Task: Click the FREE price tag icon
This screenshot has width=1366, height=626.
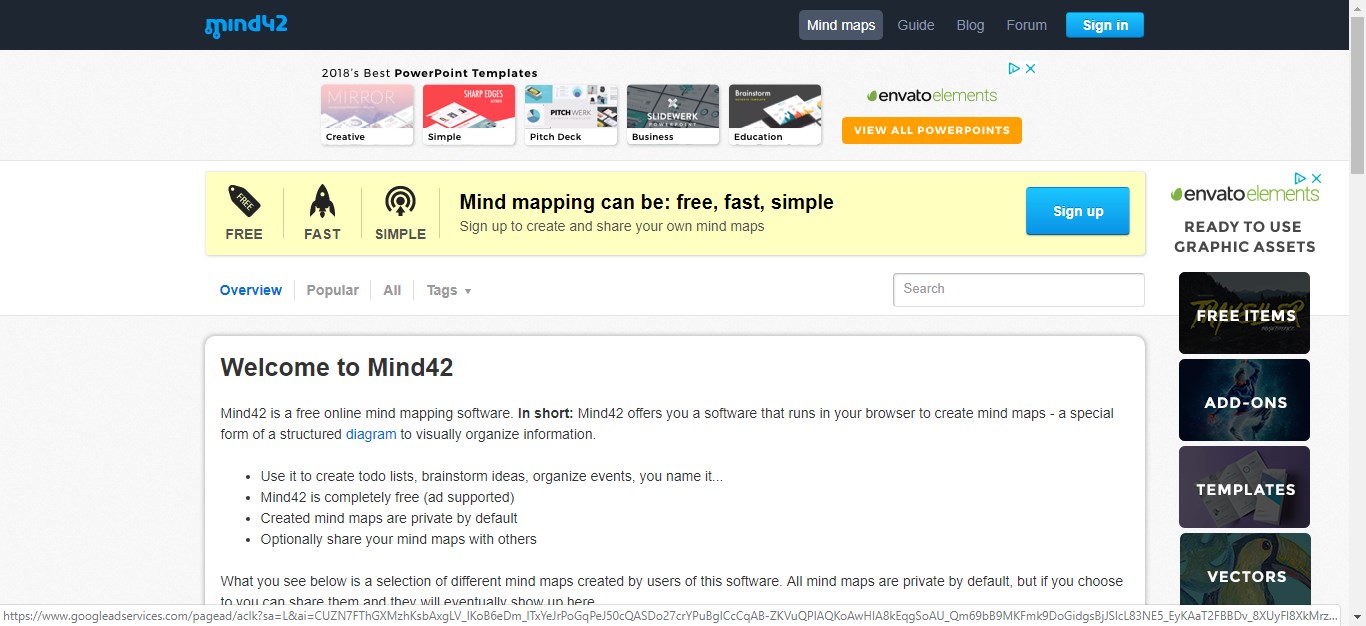Action: [244, 201]
